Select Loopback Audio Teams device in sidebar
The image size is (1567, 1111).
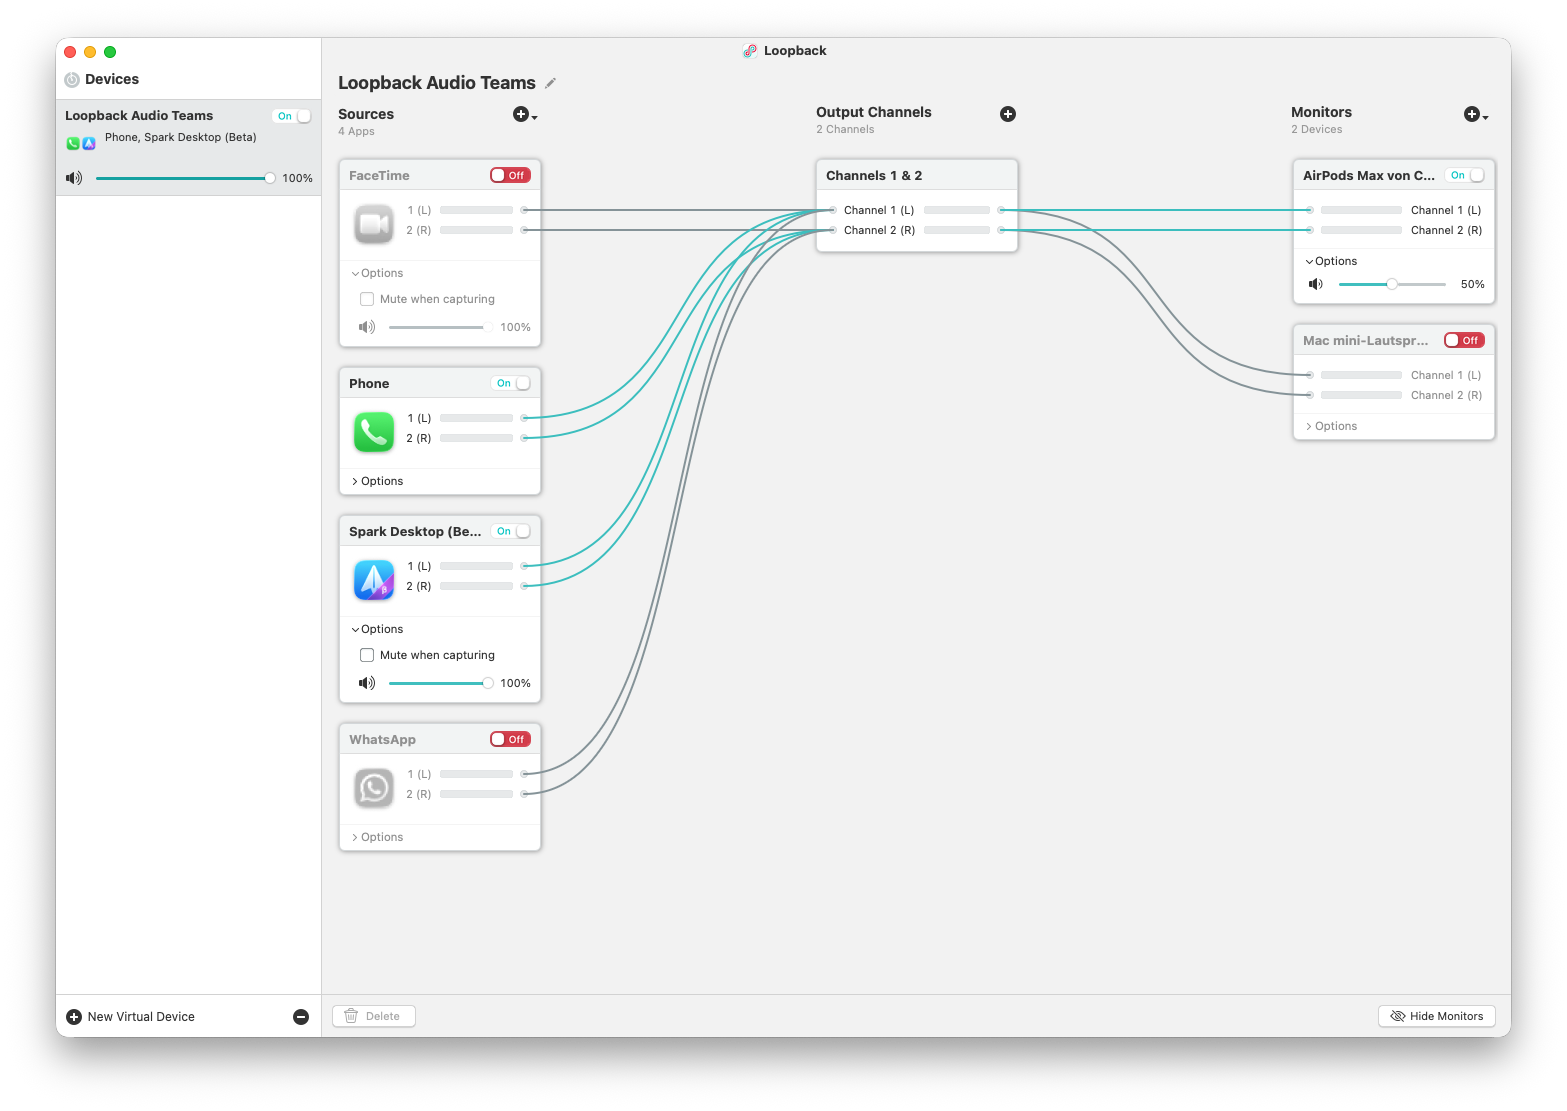click(x=160, y=126)
